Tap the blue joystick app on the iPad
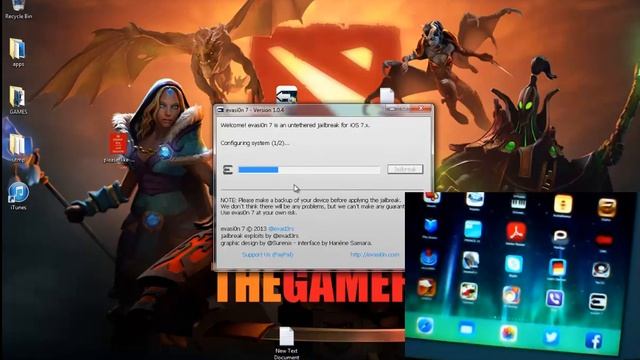This screenshot has width=640, height=360. click(x=428, y=258)
